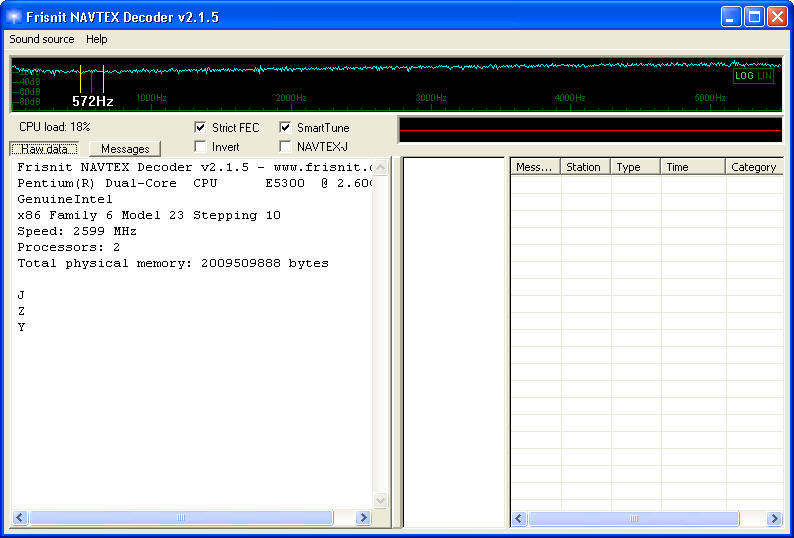Uncheck the SmartTune checkbox
Image resolution: width=794 pixels, height=538 pixels.
pos(286,127)
